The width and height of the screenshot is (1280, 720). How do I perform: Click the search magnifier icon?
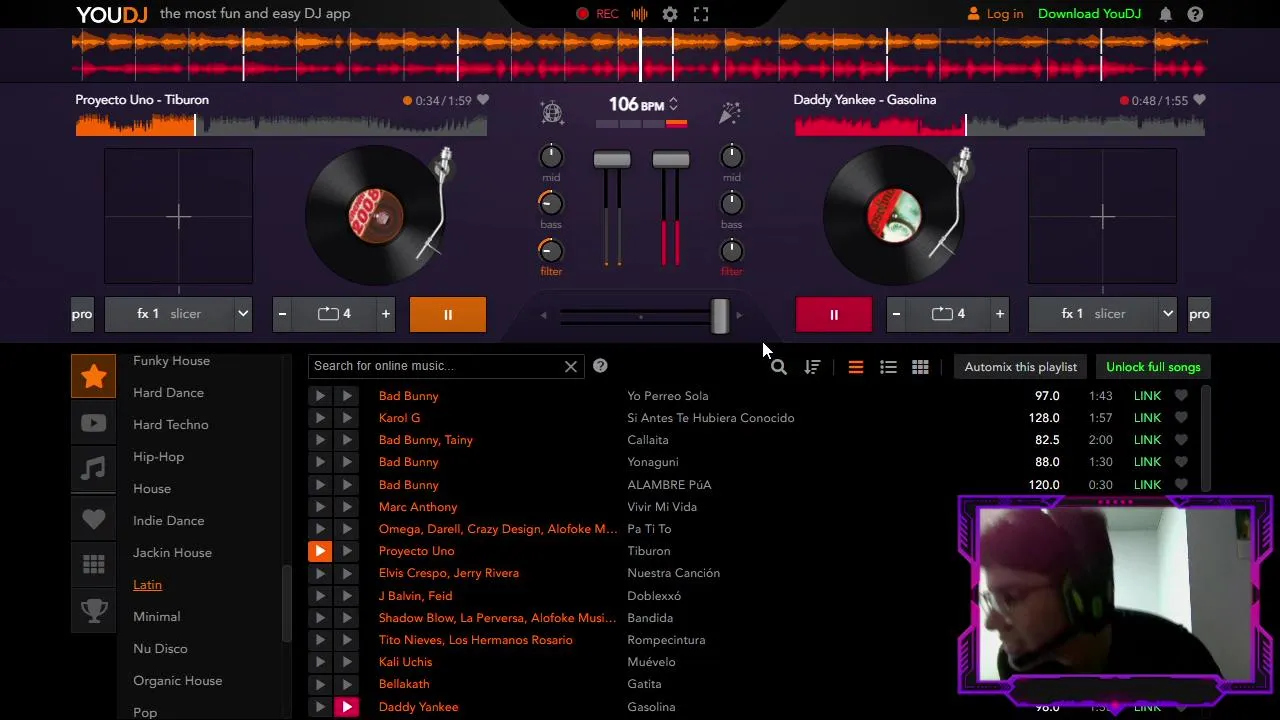click(x=779, y=367)
